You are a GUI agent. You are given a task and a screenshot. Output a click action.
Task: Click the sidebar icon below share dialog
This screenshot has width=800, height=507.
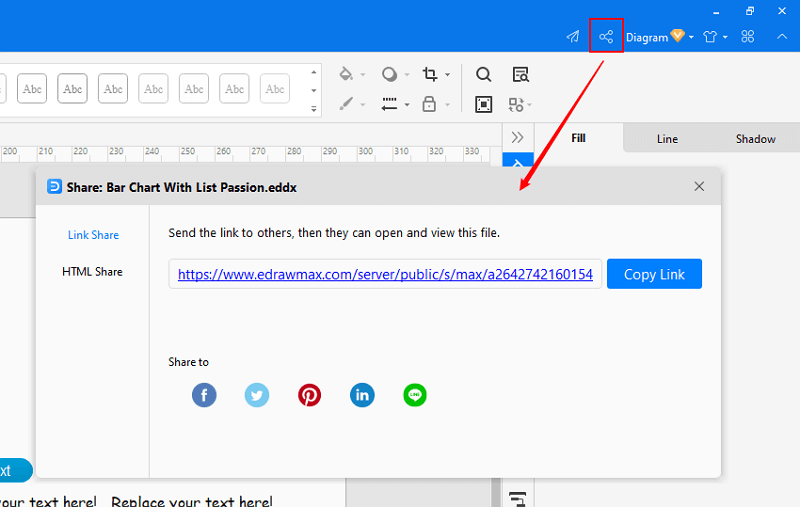click(517, 498)
